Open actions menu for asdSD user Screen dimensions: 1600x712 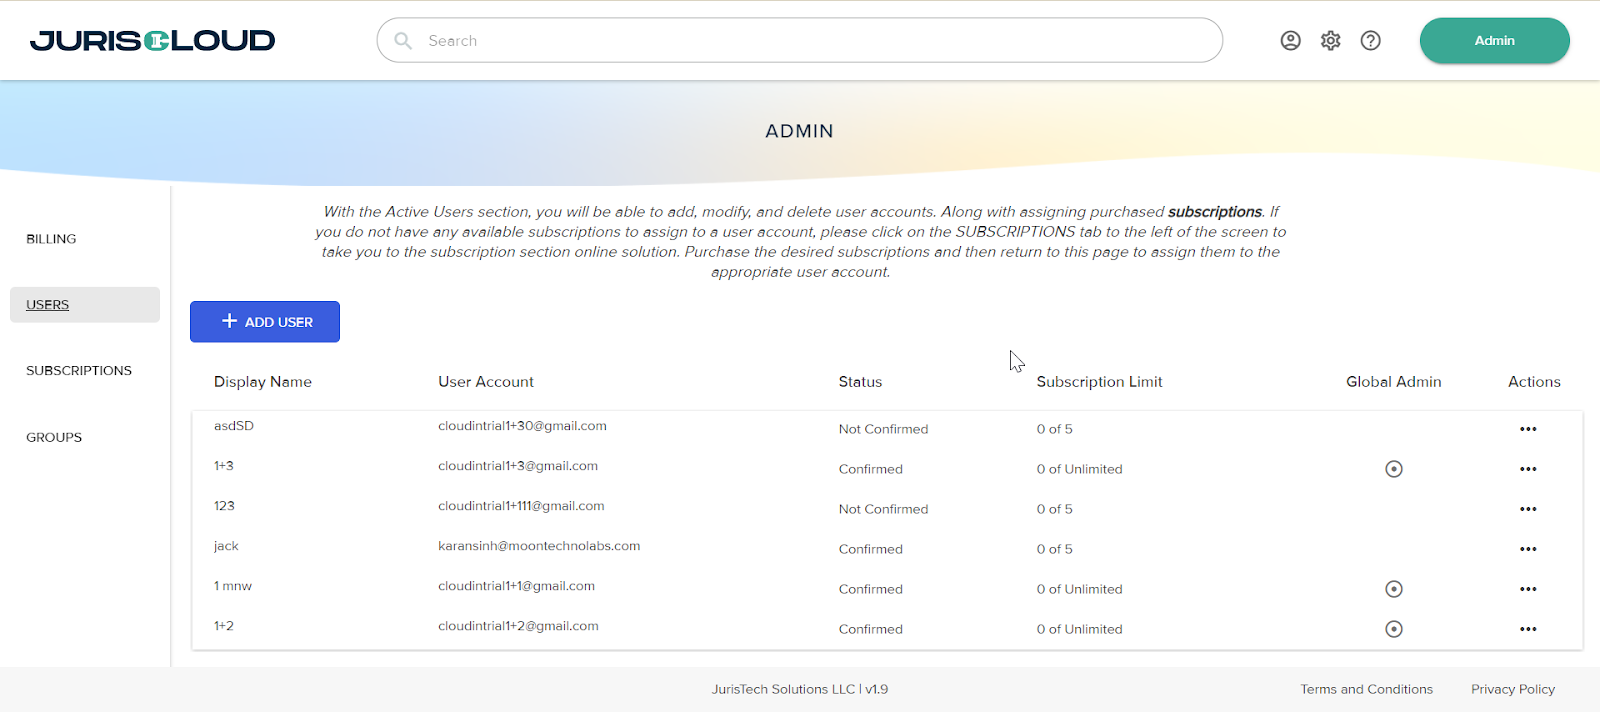1527,429
